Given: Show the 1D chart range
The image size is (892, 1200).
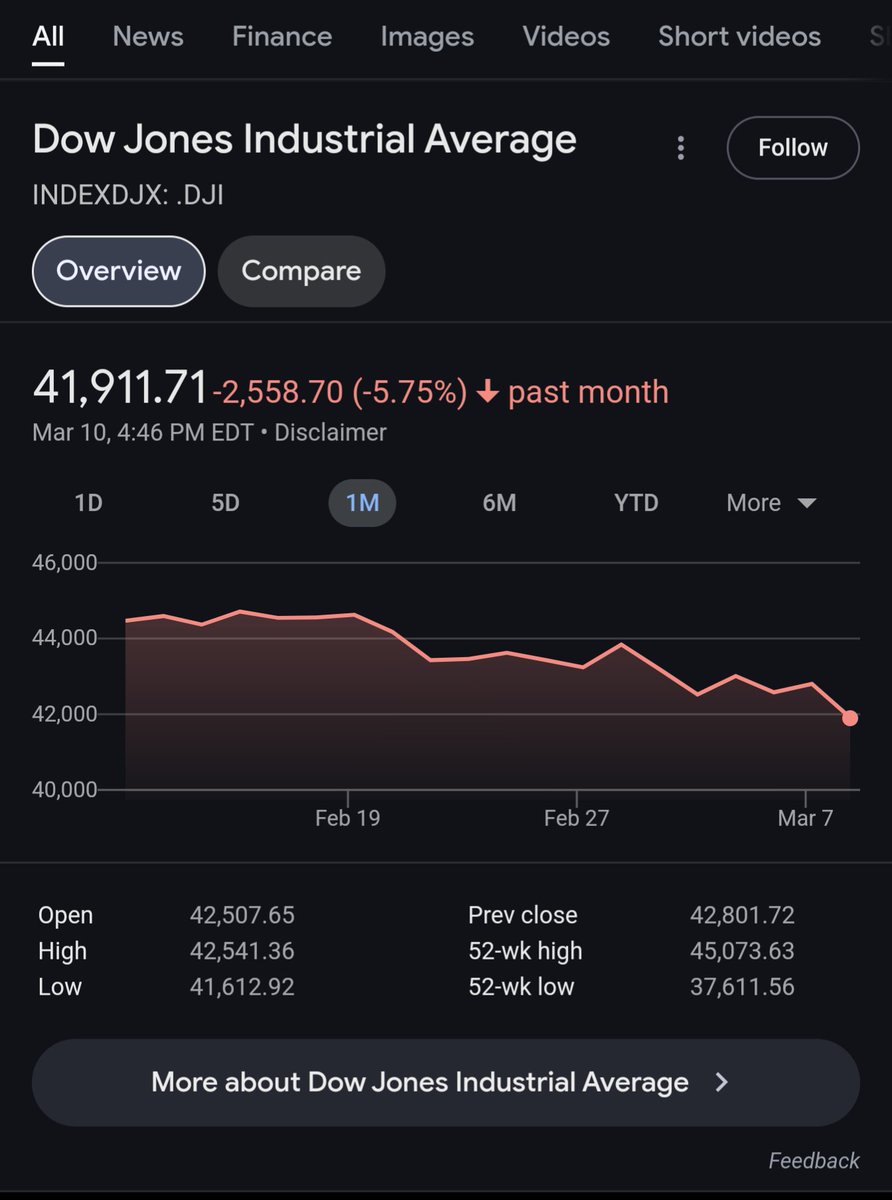Looking at the screenshot, I should (89, 503).
